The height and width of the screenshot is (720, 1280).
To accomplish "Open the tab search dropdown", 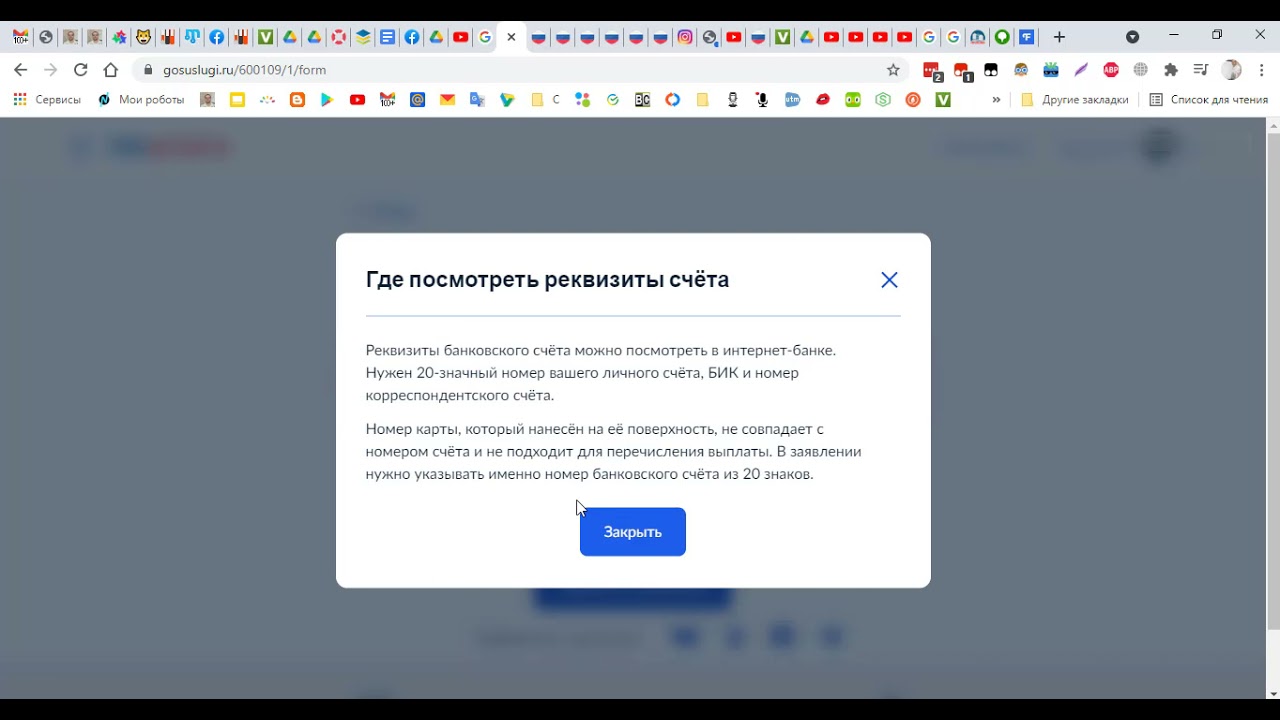I will (1132, 37).
